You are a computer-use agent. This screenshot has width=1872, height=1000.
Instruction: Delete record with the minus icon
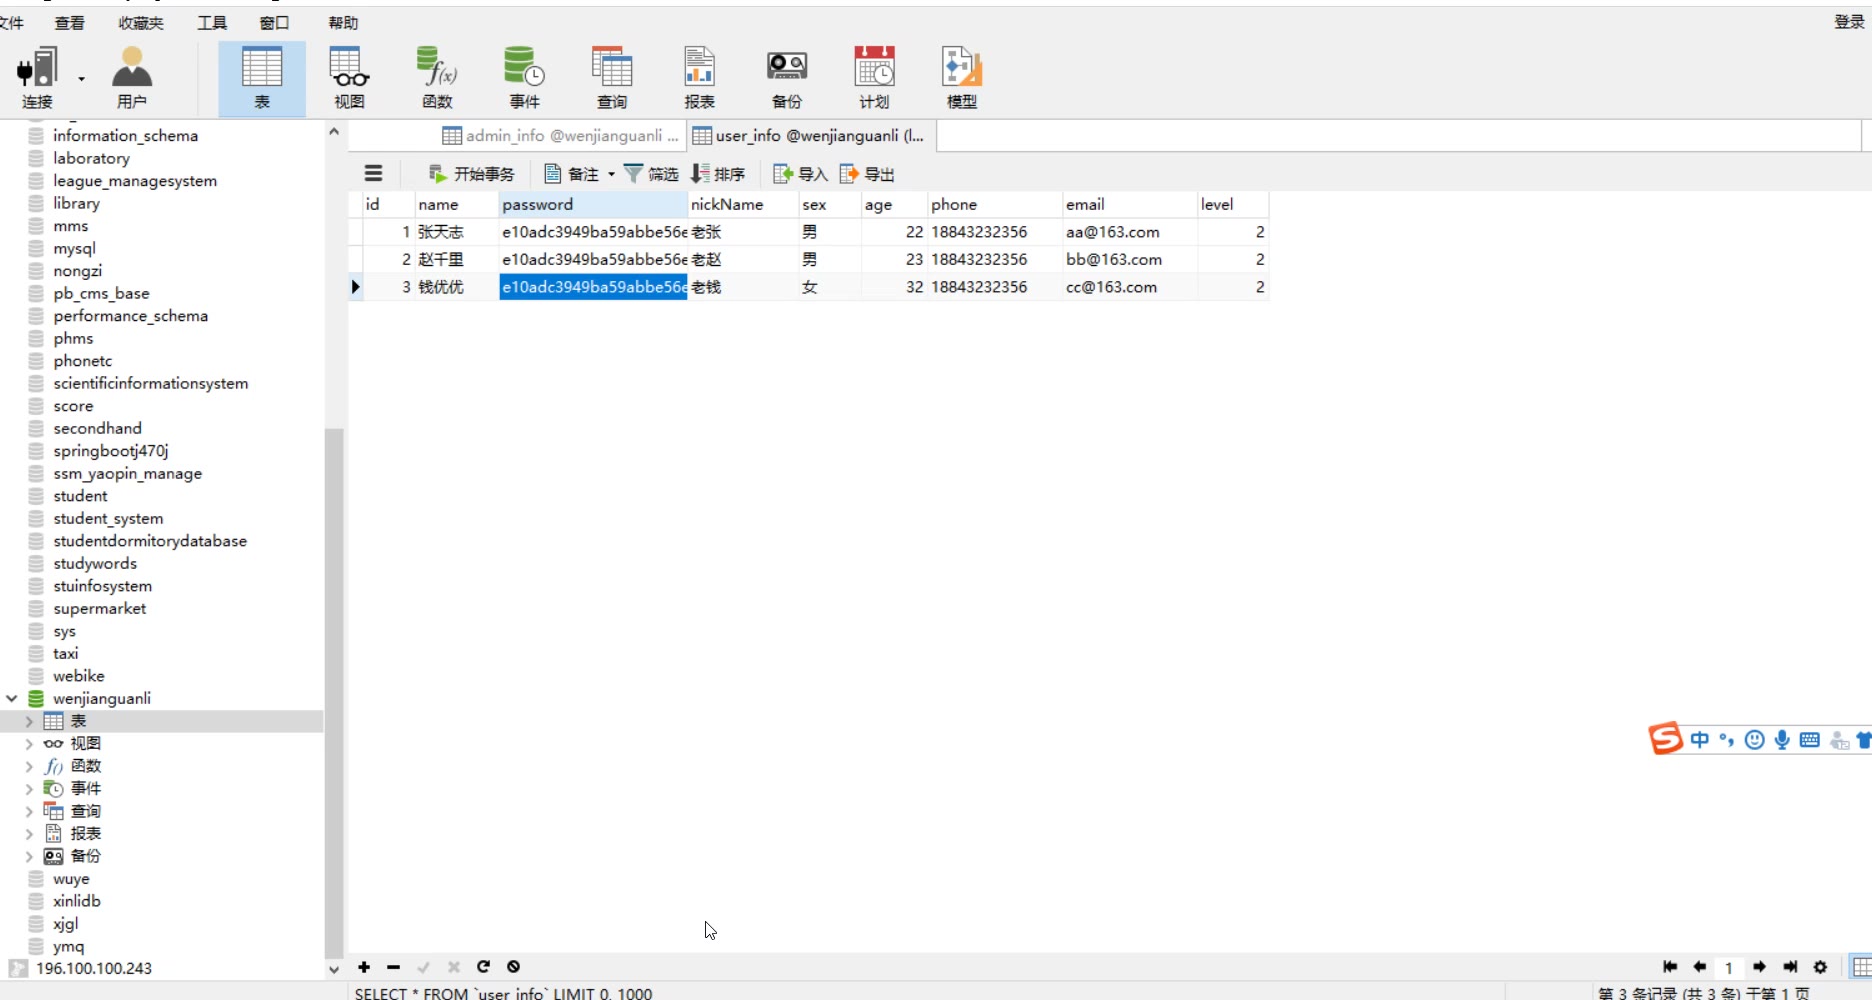pos(393,967)
